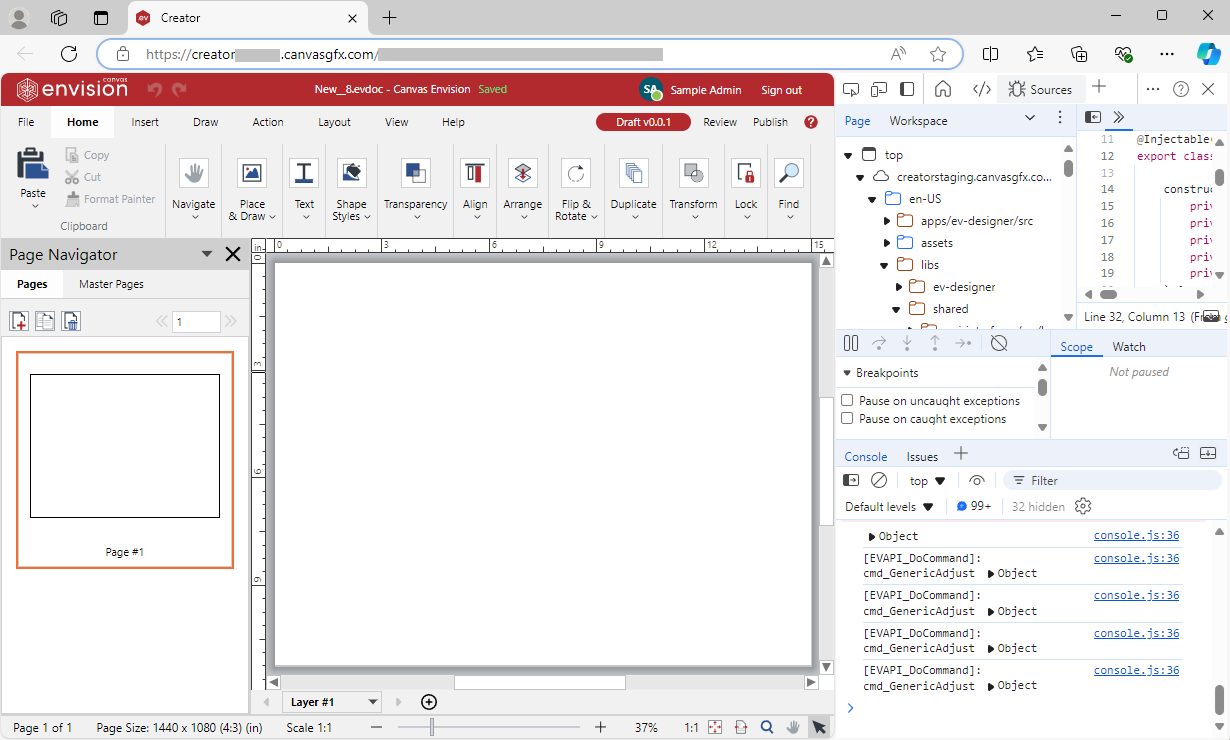Select the Navigate hand tool

click(x=193, y=174)
